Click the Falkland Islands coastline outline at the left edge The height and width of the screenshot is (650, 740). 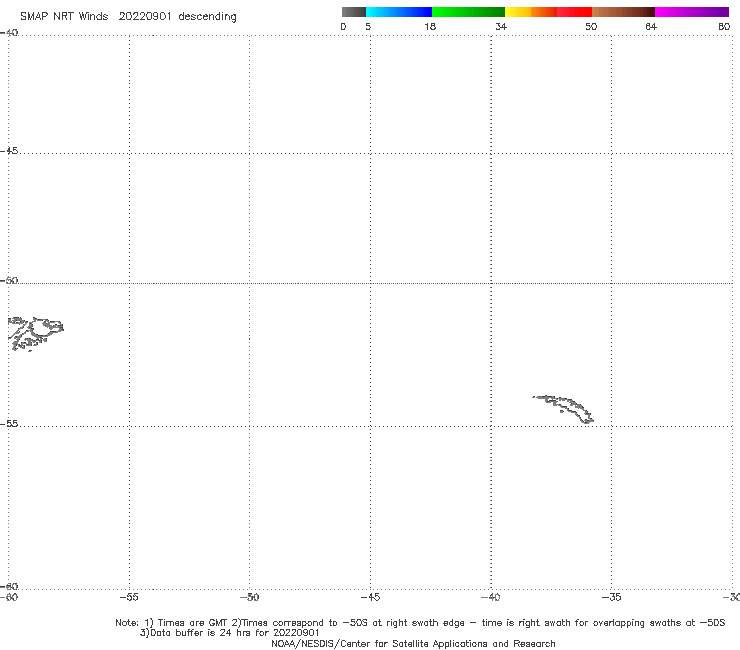tap(35, 334)
